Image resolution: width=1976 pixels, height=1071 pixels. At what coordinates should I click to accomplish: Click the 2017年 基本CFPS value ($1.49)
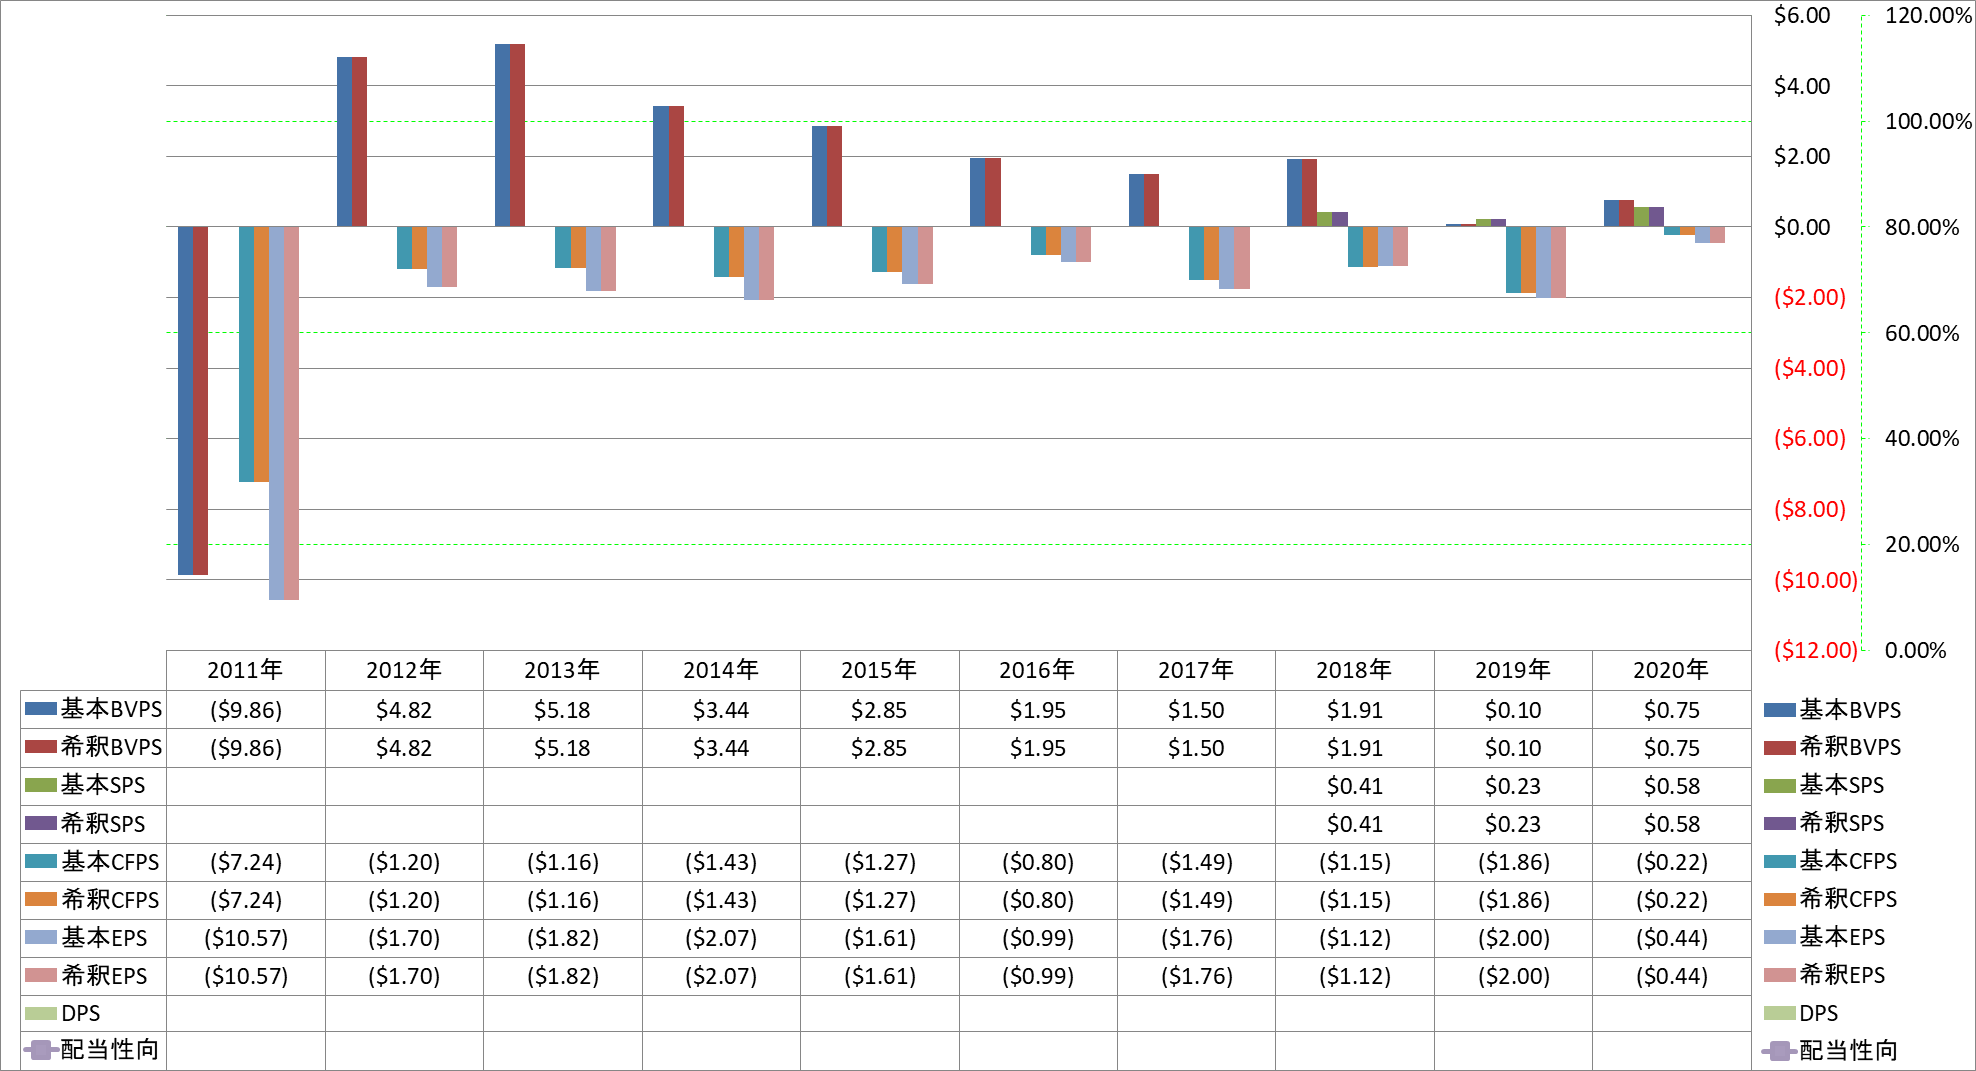[x=1197, y=862]
